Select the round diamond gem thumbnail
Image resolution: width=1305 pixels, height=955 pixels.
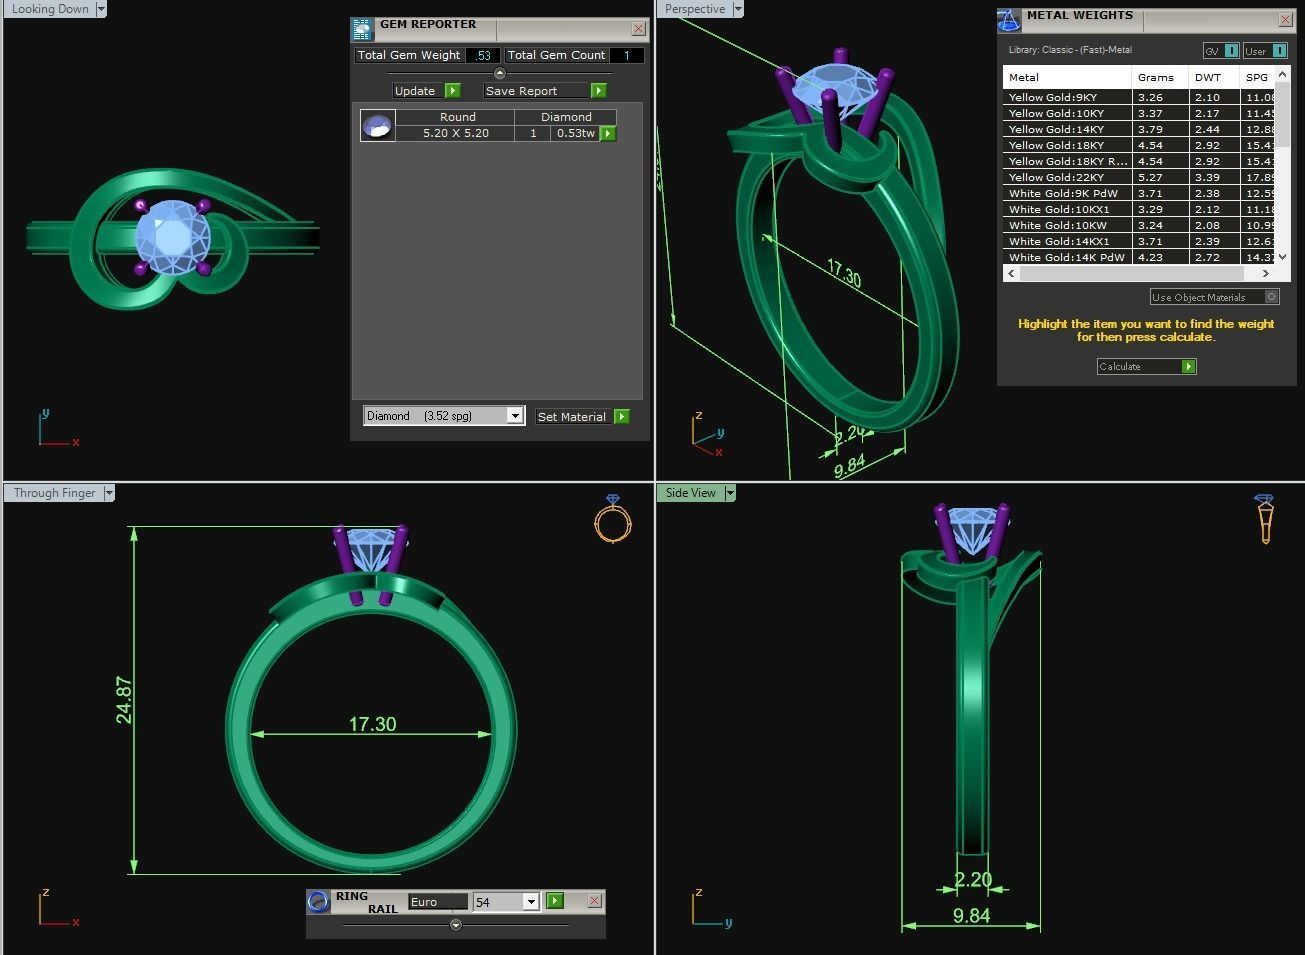click(378, 126)
